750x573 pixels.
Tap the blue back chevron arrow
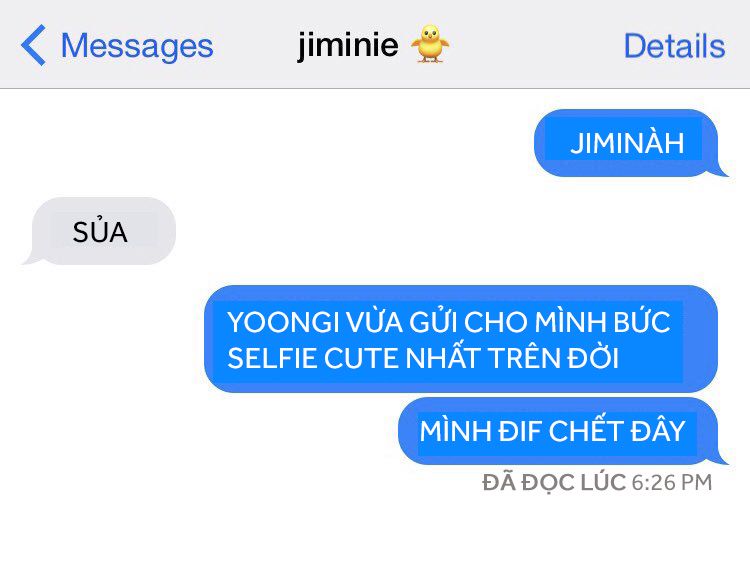pyautogui.click(x=33, y=45)
